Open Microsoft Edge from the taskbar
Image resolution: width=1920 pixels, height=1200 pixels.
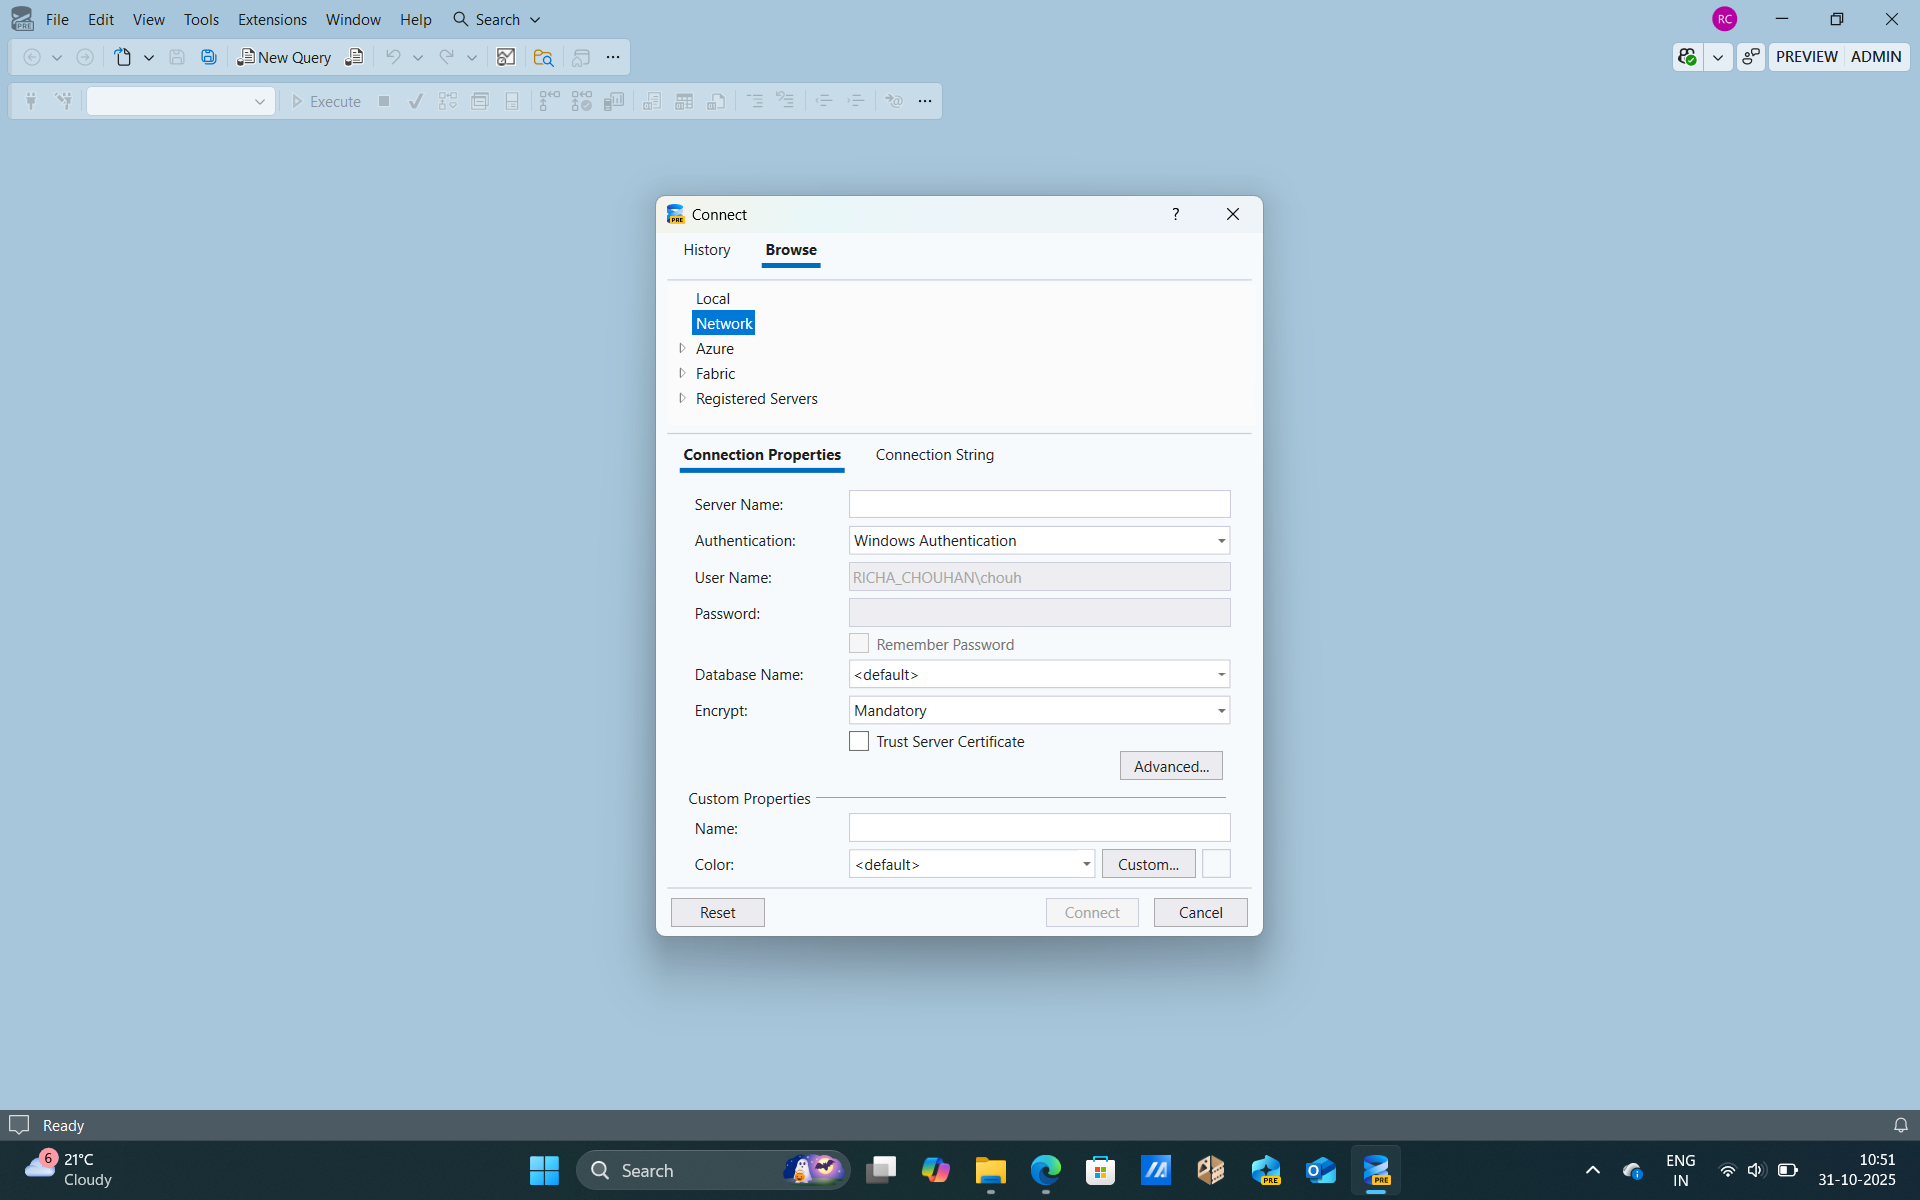(1045, 1170)
